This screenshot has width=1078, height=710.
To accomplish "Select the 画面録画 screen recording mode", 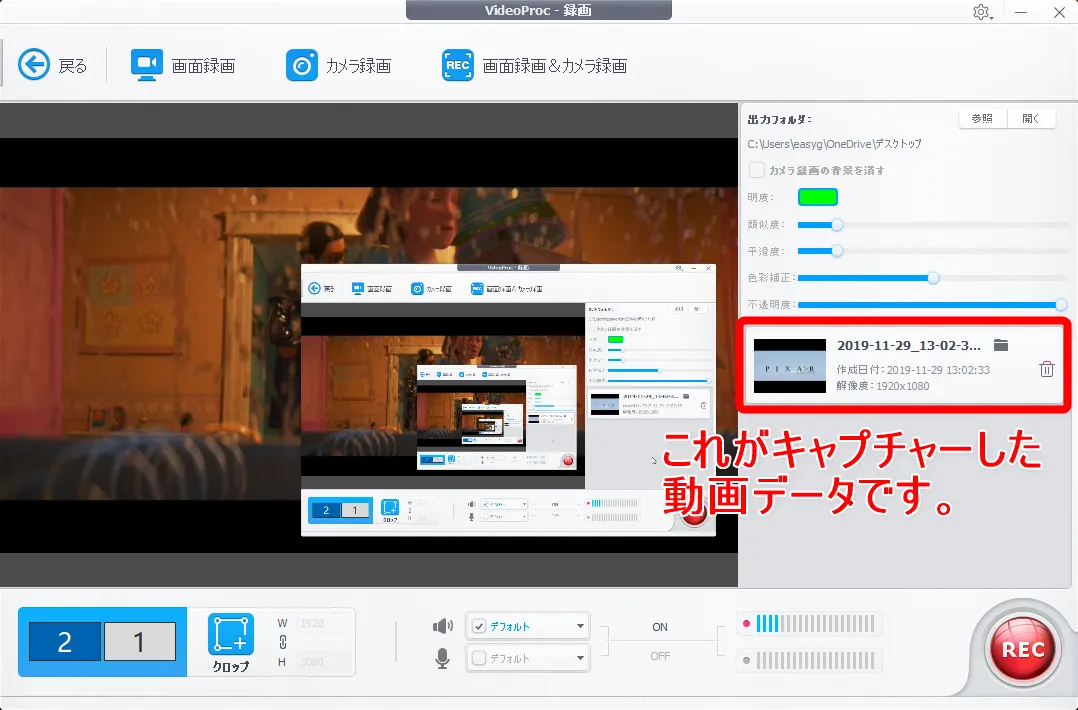I will coord(183,65).
